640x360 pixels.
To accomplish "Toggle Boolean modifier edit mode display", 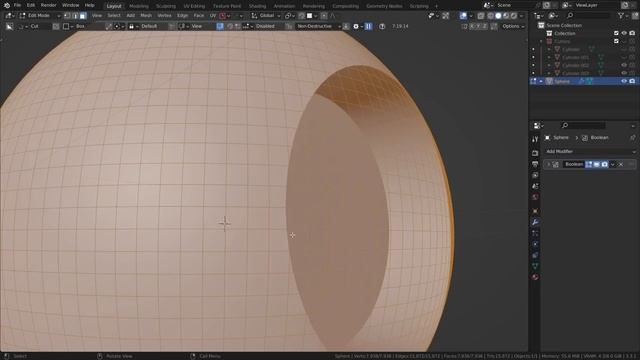I will (589, 164).
